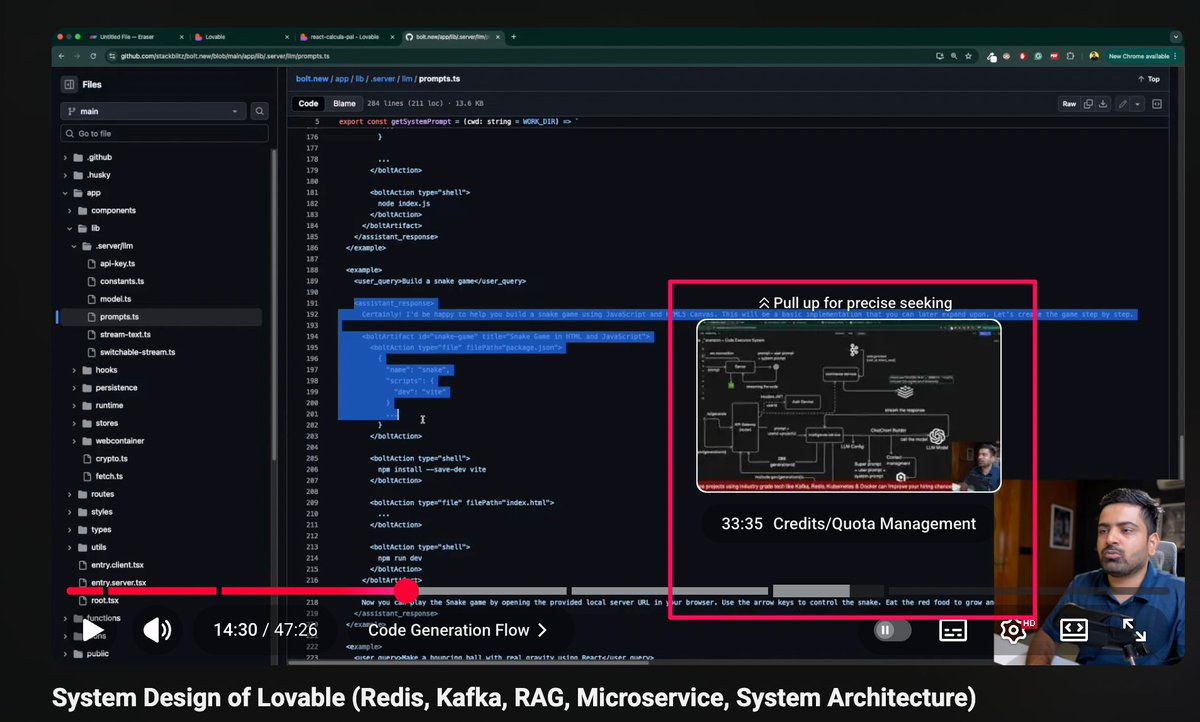Open the bolt.new breadcrumb link
Image resolution: width=1200 pixels, height=722 pixels.
pyautogui.click(x=311, y=78)
